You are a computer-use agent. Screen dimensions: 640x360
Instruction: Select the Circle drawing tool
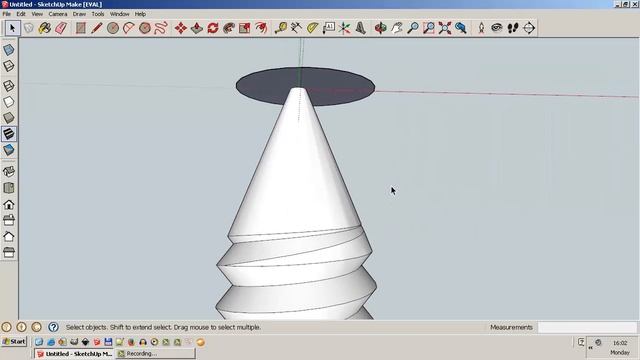[x=113, y=28]
